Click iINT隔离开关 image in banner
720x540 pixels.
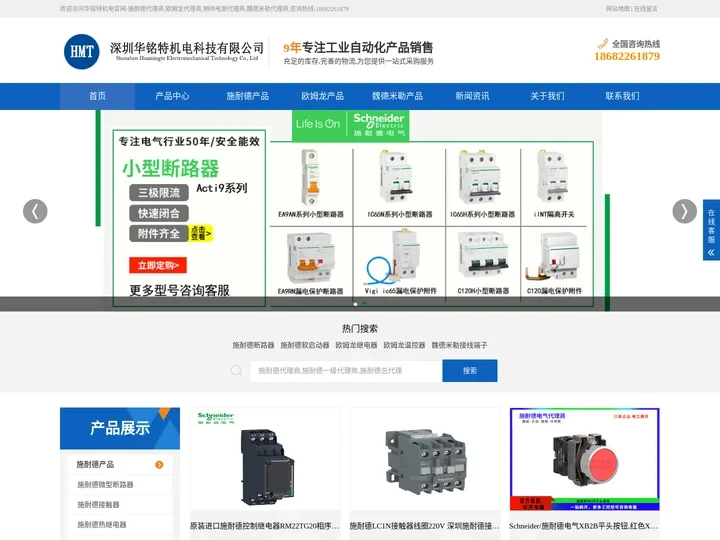point(552,177)
